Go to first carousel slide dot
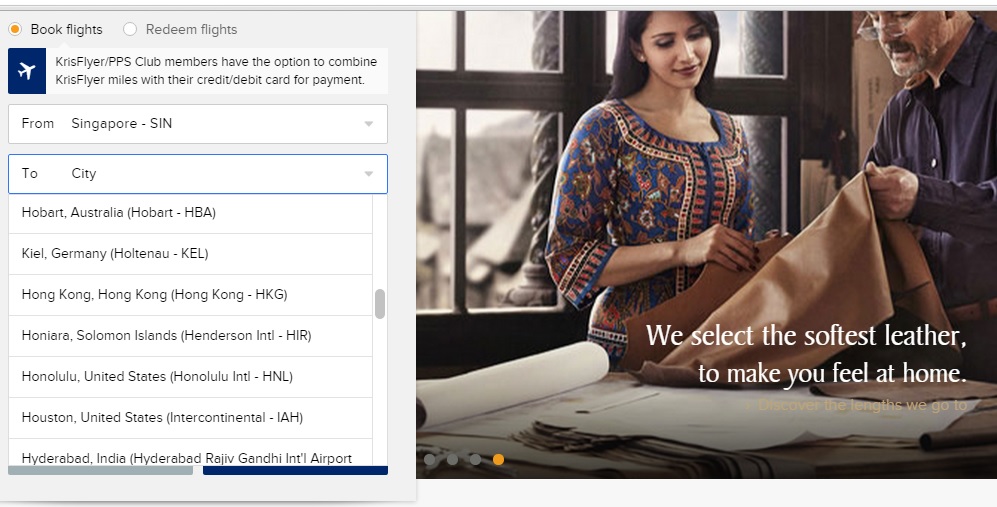 [430, 459]
